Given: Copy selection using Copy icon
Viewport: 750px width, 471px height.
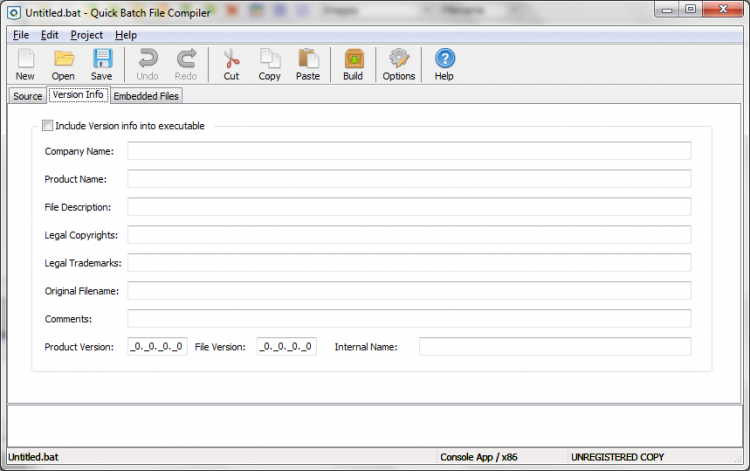Looking at the screenshot, I should 270,65.
